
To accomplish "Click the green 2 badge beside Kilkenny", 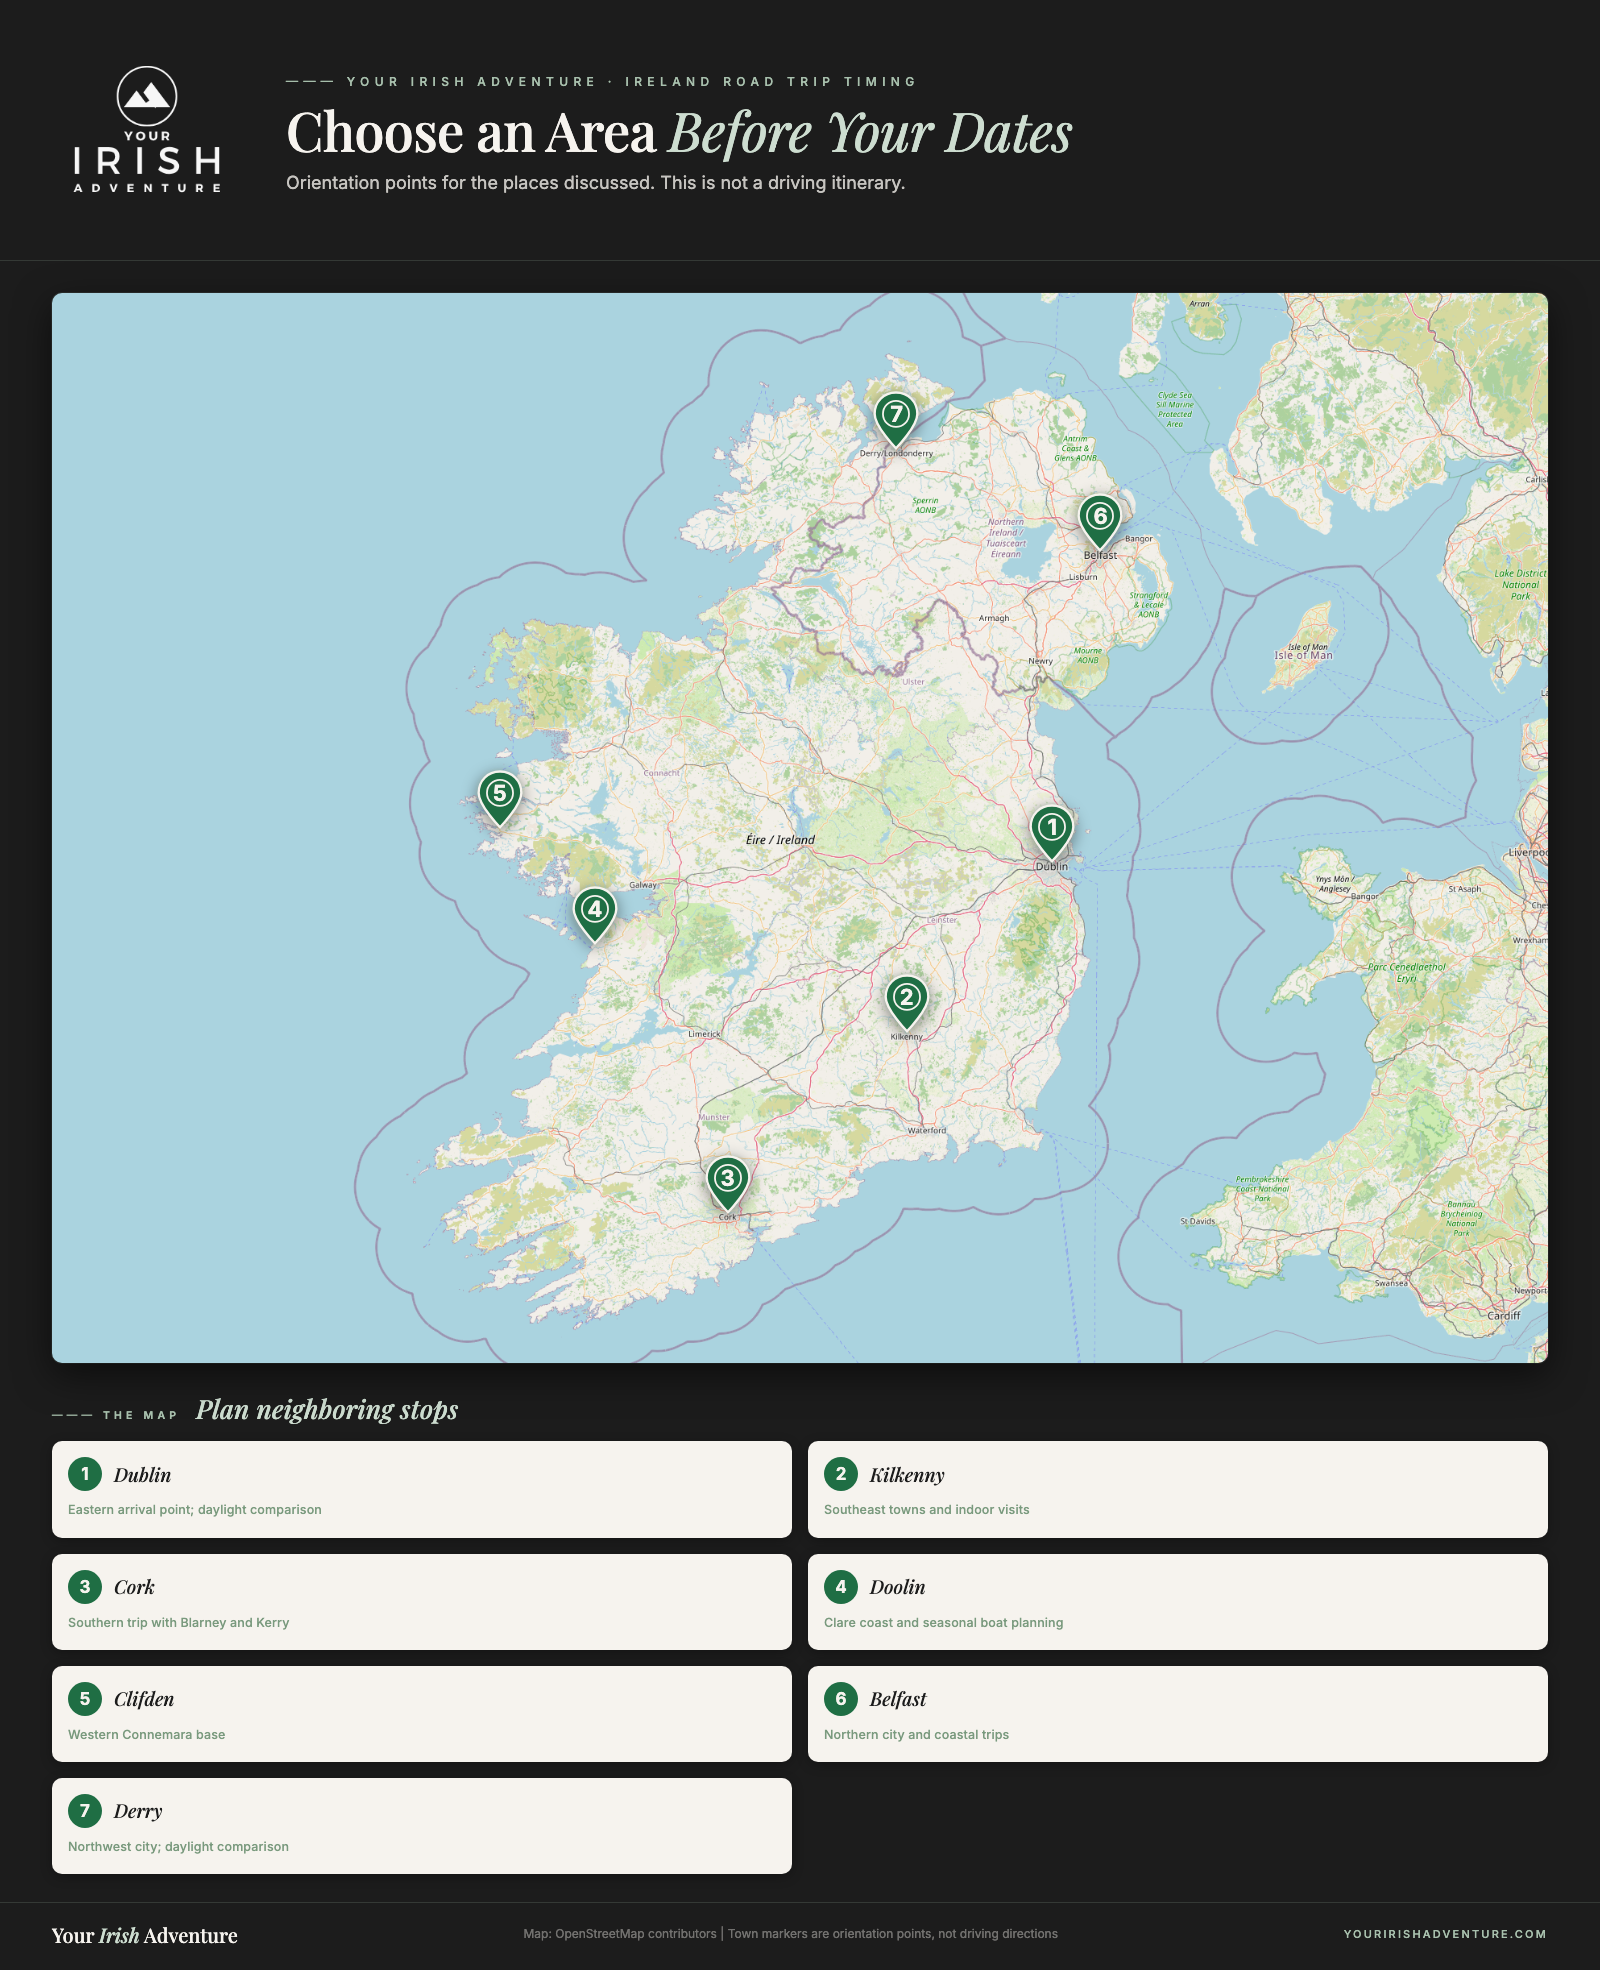I will pos(841,1473).
